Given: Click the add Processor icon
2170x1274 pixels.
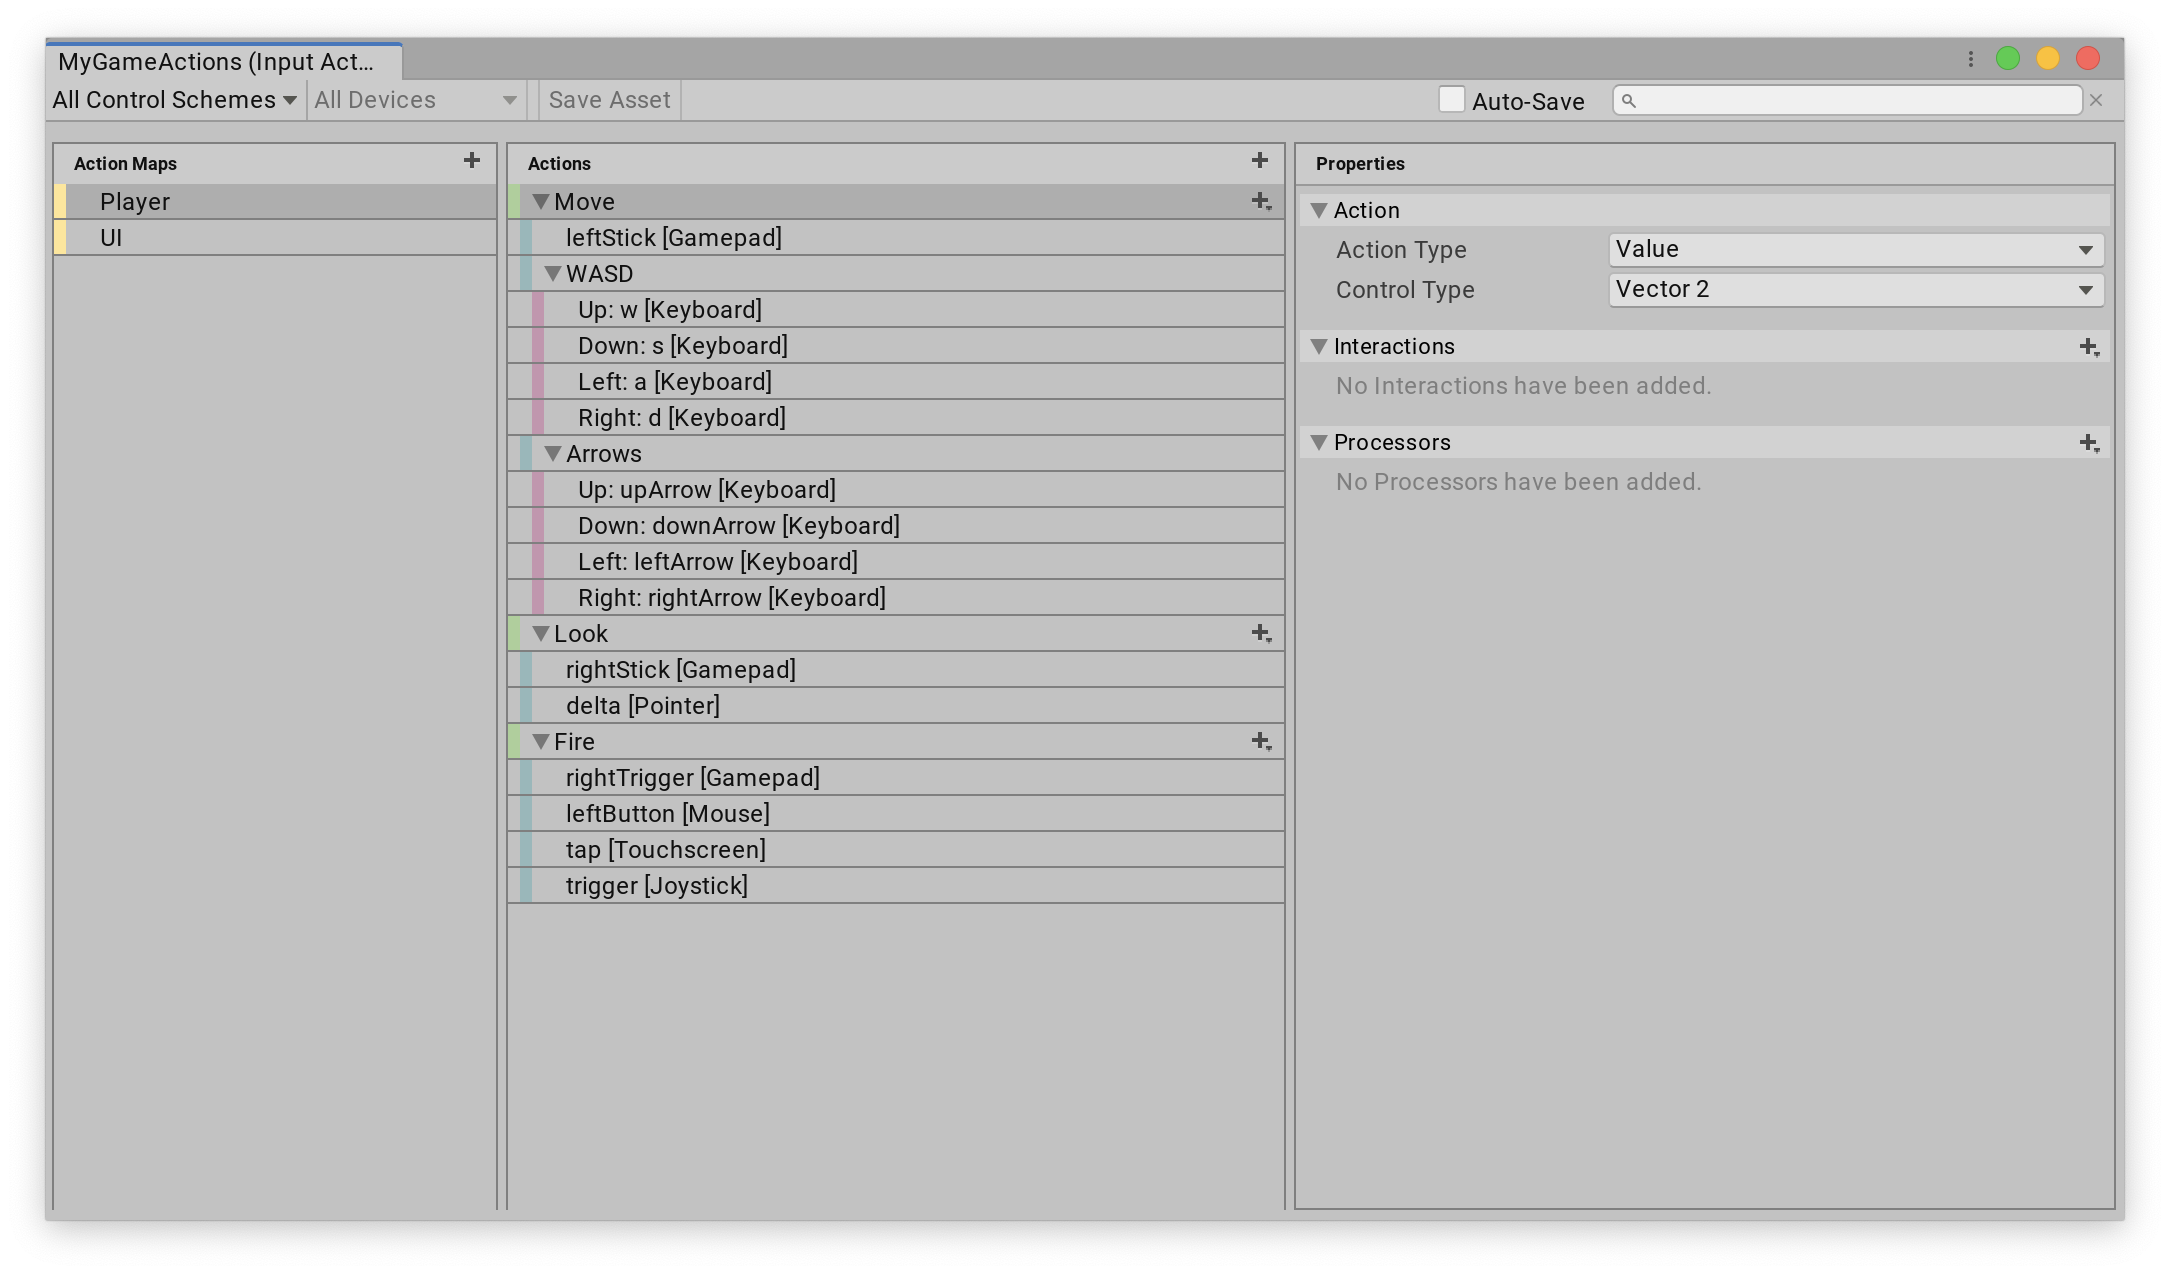Looking at the screenshot, I should [x=2088, y=443].
